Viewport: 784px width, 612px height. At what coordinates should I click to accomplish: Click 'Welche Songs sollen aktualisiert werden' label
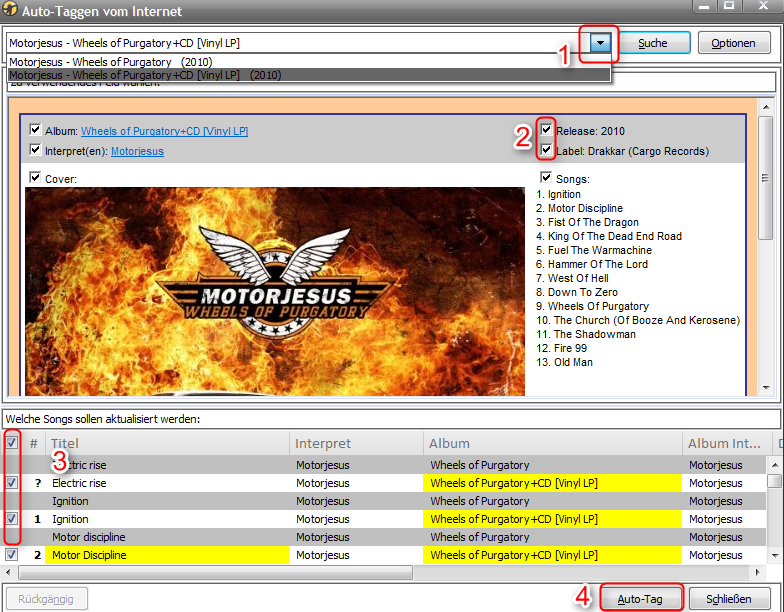(x=102, y=419)
